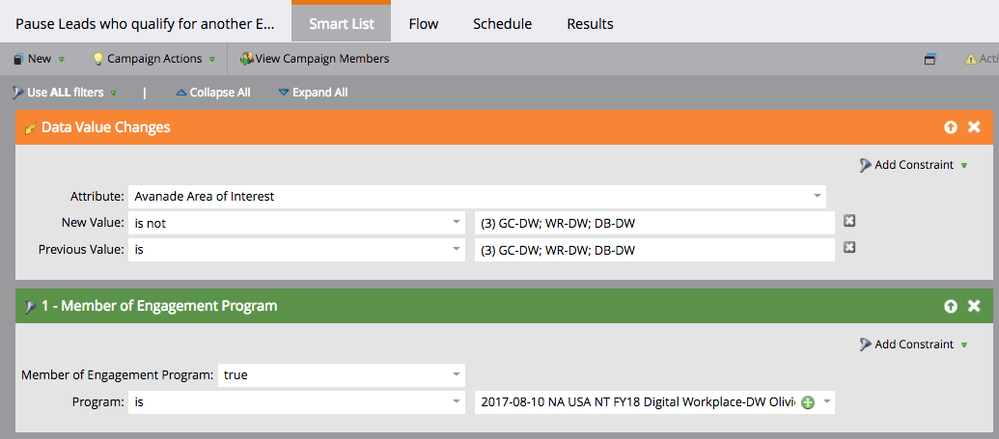
Task: Remove the New Value constraint
Action: [849, 221]
